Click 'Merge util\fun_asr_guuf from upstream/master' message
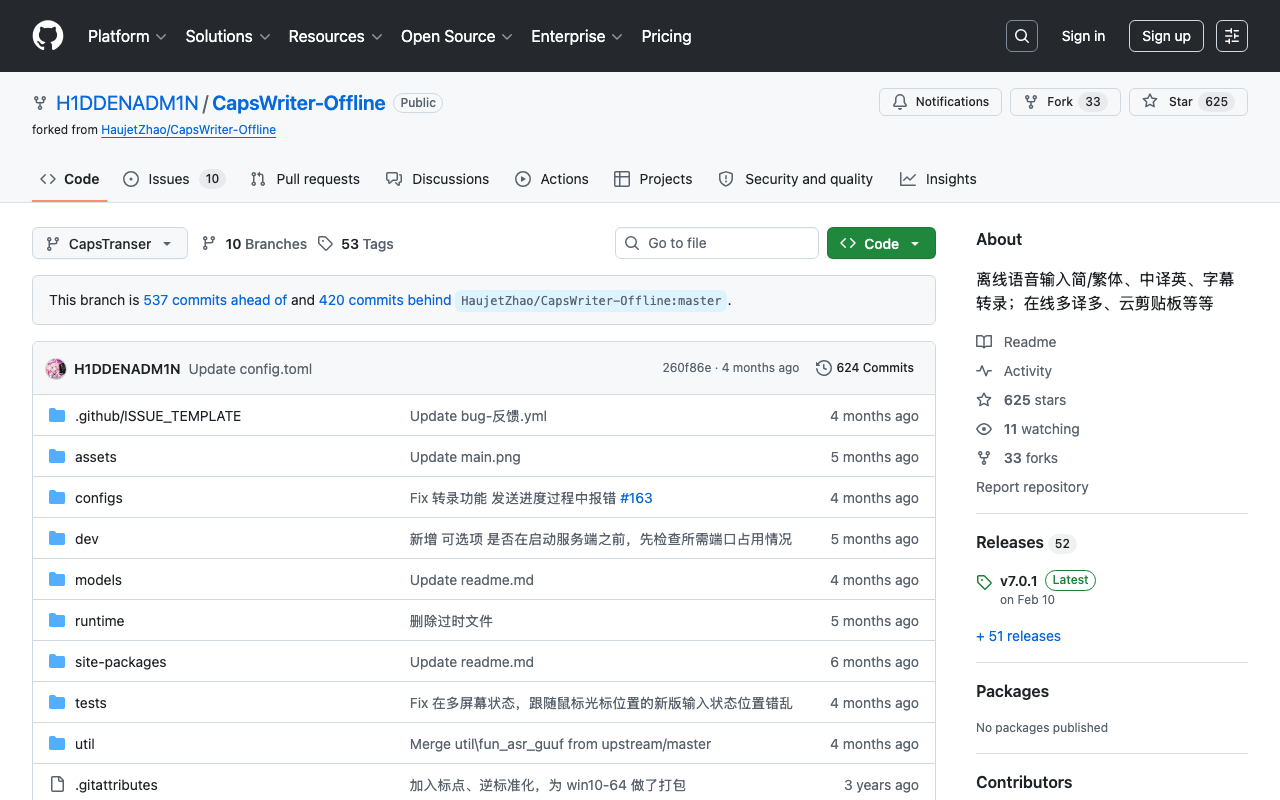This screenshot has height=800, width=1280. 560,744
